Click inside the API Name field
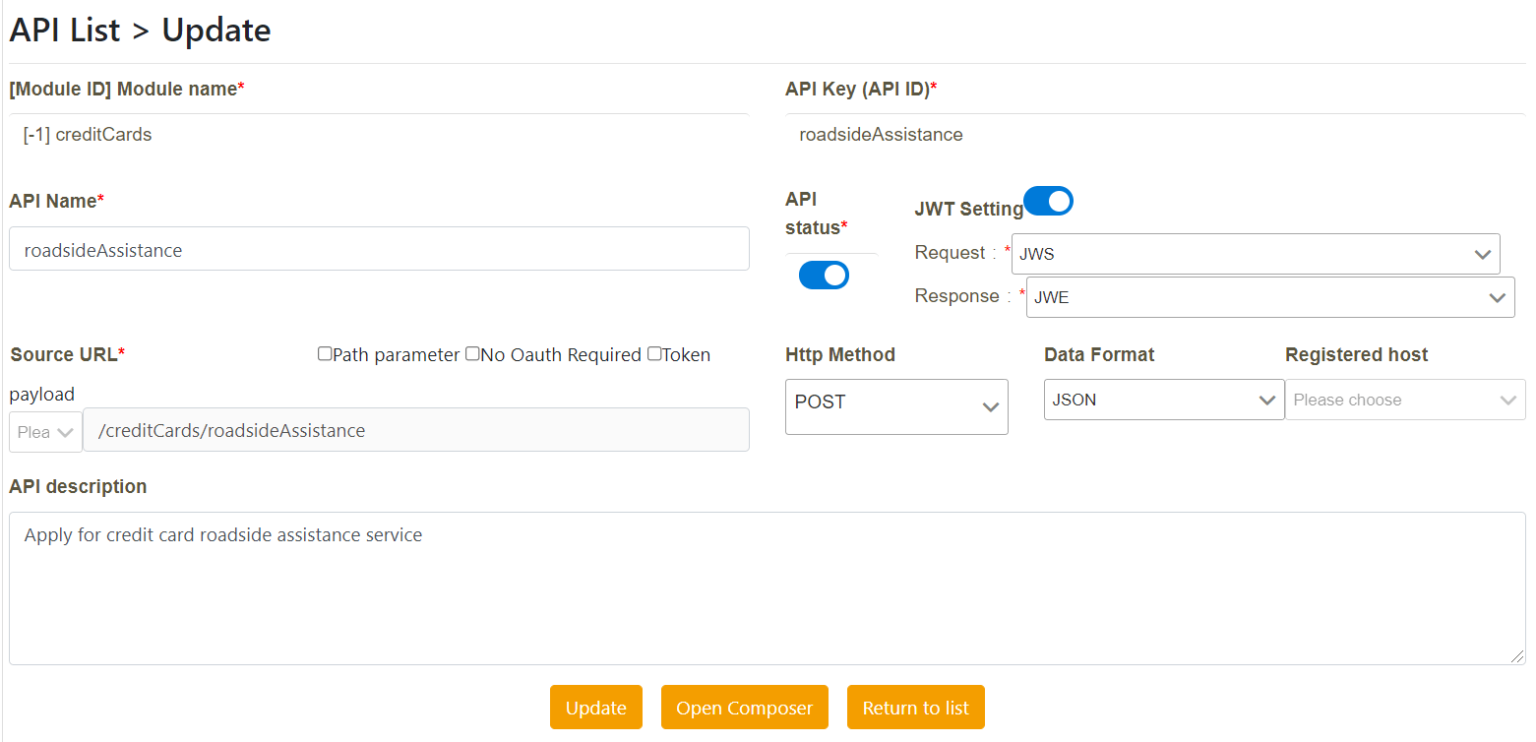 click(380, 248)
